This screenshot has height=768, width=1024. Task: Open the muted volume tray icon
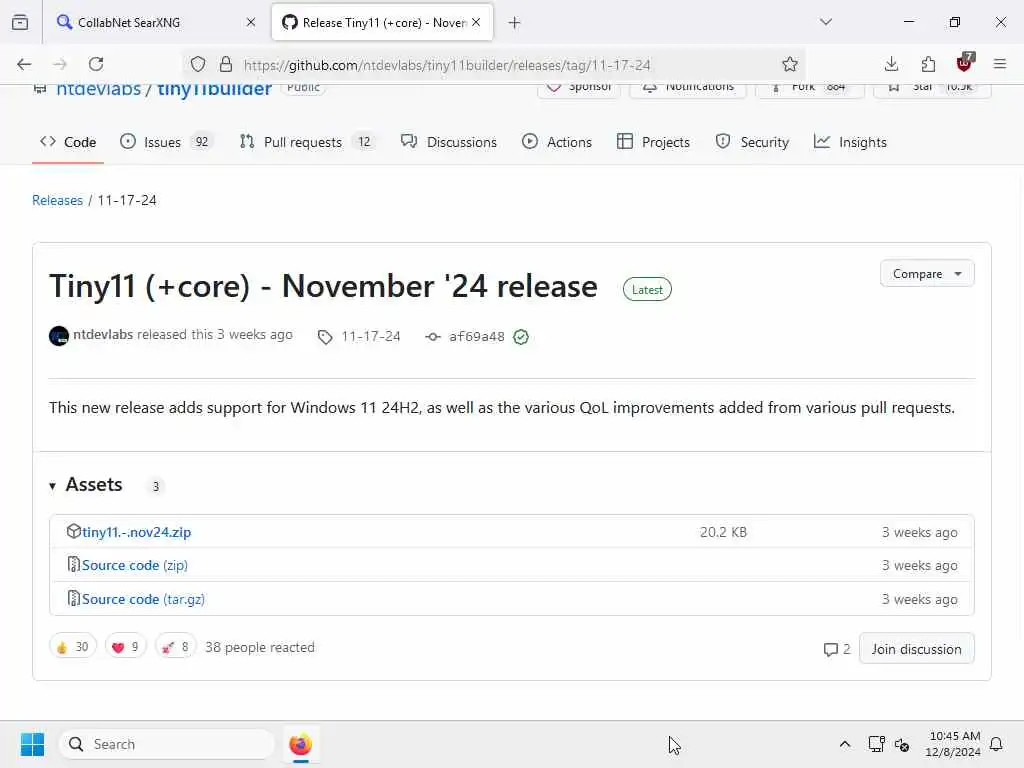pos(902,744)
